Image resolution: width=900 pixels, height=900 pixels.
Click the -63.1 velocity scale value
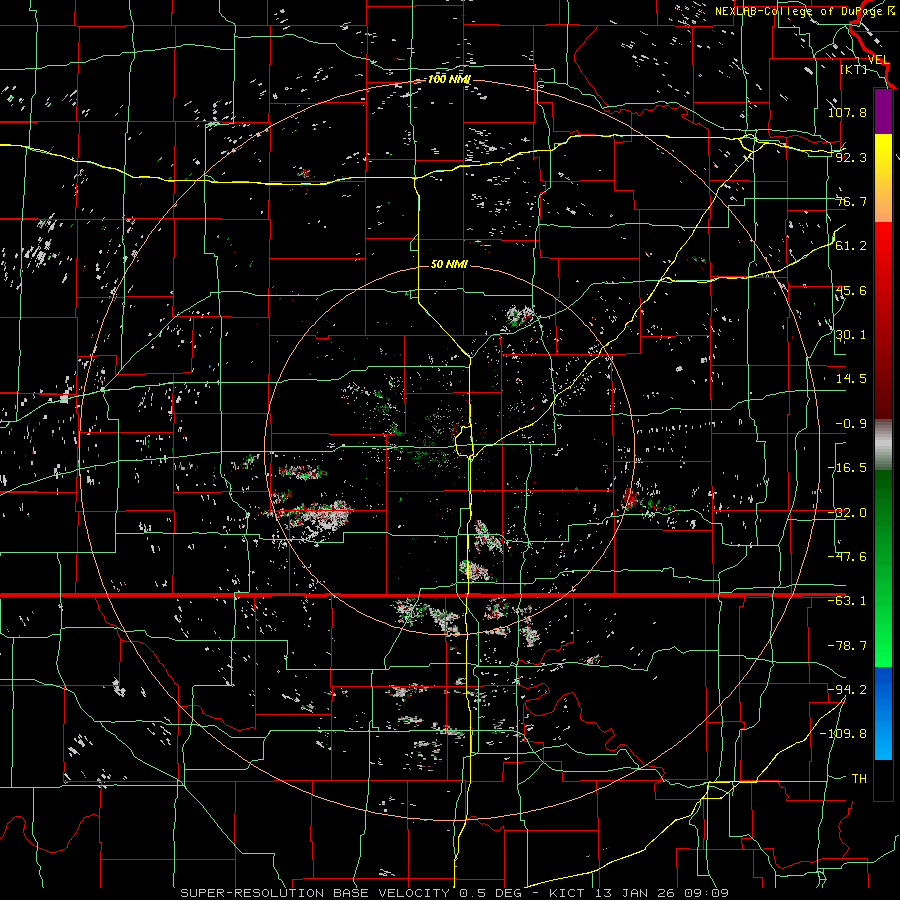point(847,601)
